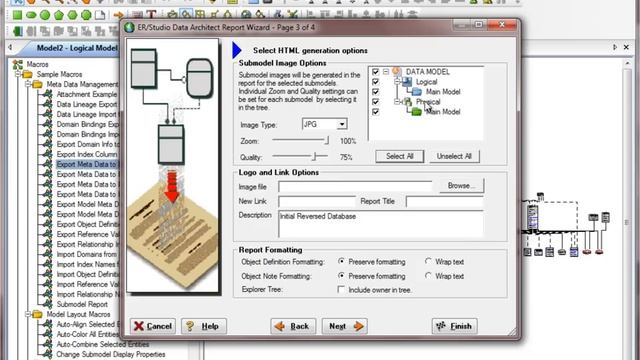Select the green ellipse shape tool
This screenshot has width=640, height=360.
click(x=31, y=16)
